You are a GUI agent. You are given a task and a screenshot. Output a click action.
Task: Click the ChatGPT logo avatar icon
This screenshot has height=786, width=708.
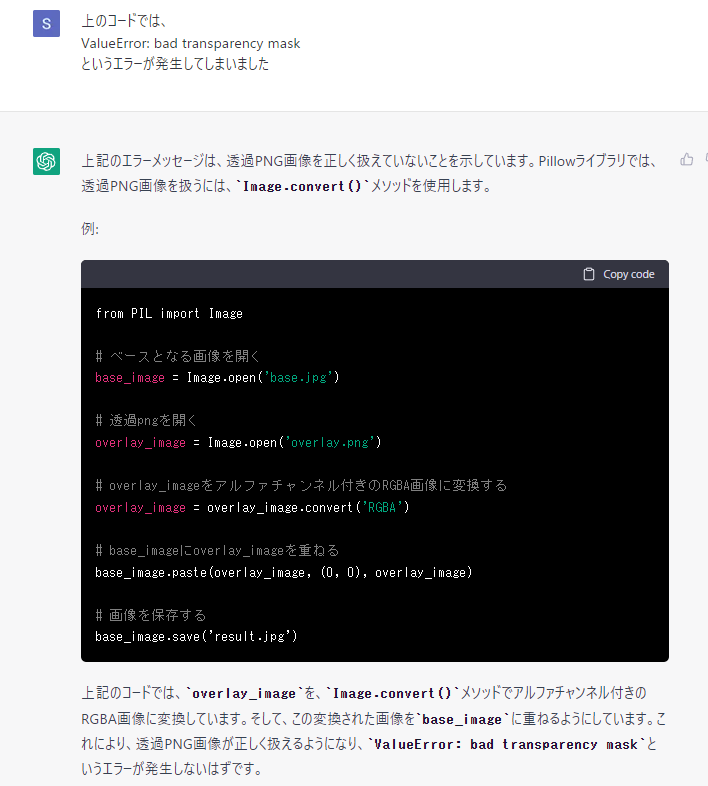[x=46, y=161]
